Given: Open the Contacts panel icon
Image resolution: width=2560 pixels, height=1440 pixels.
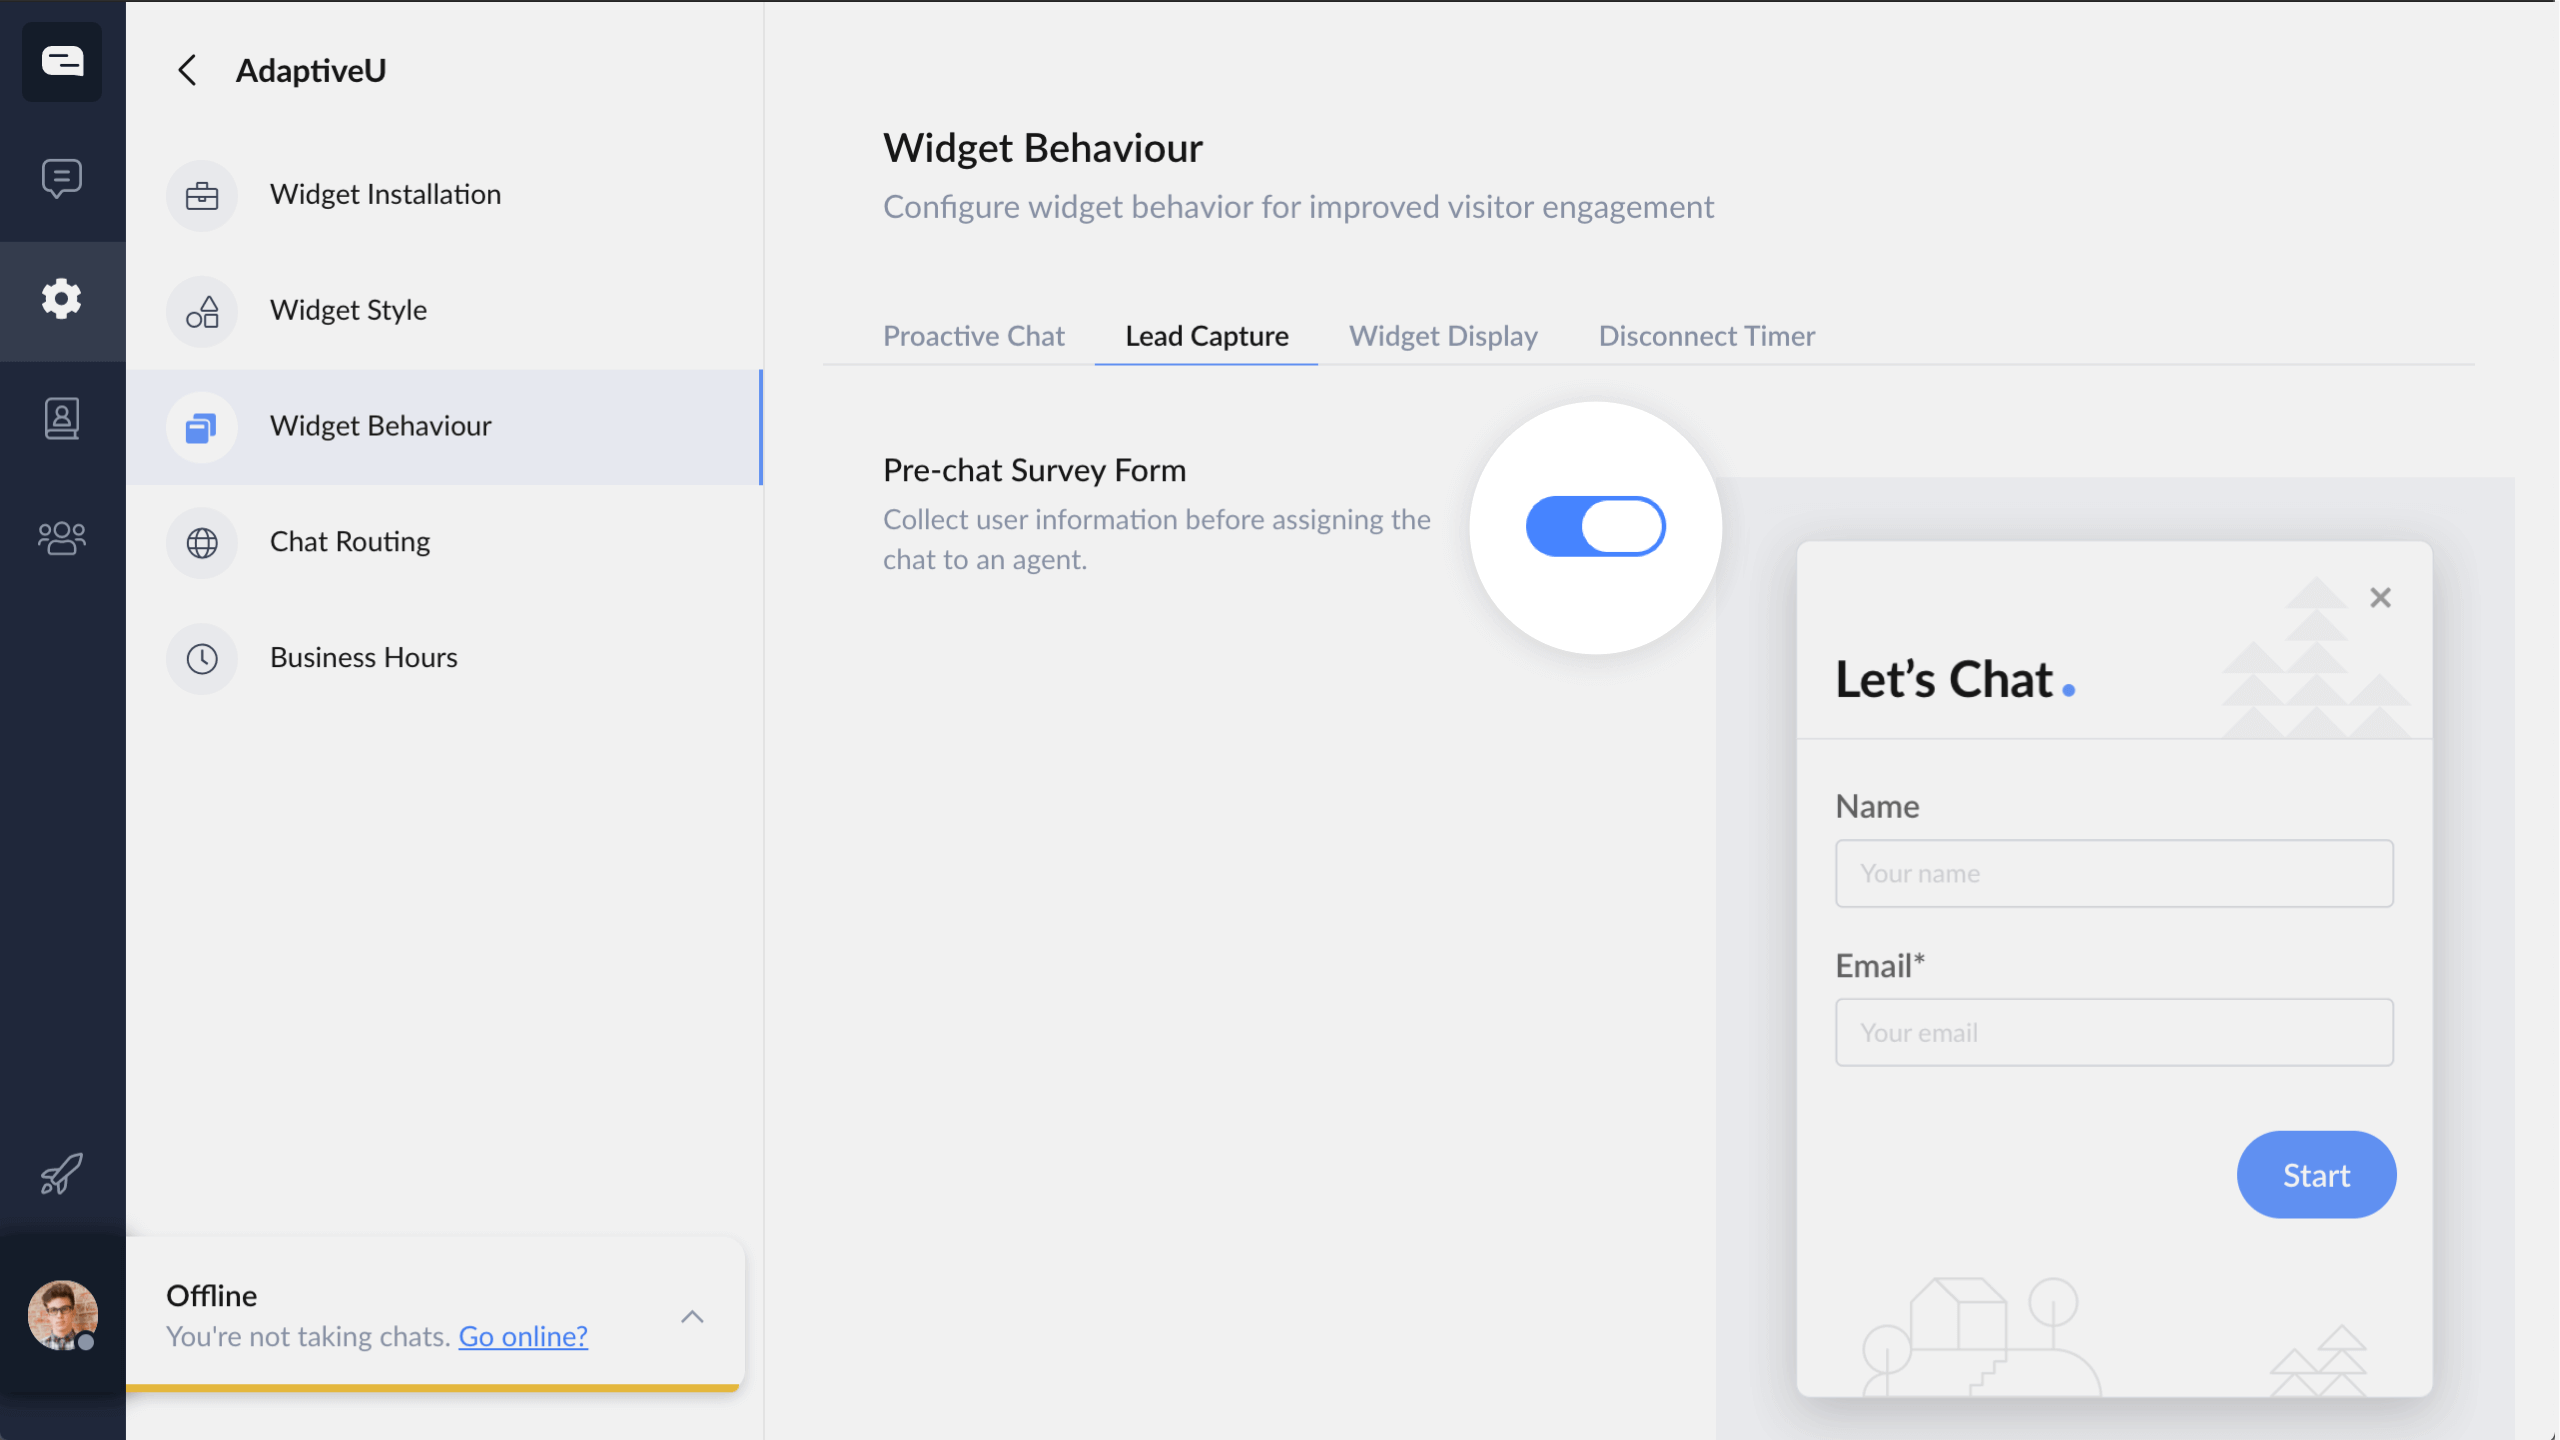Looking at the screenshot, I should tap(62, 418).
